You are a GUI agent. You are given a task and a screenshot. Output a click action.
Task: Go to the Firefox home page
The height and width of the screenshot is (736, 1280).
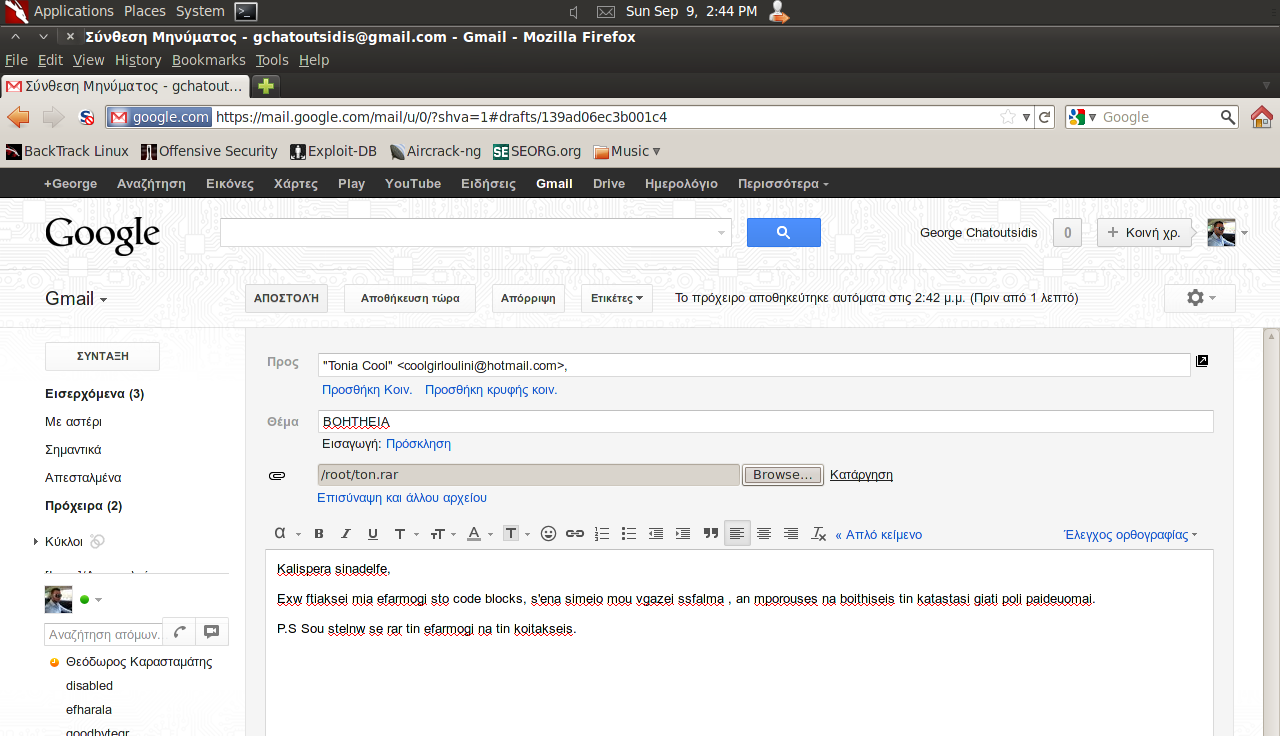coord(1262,117)
